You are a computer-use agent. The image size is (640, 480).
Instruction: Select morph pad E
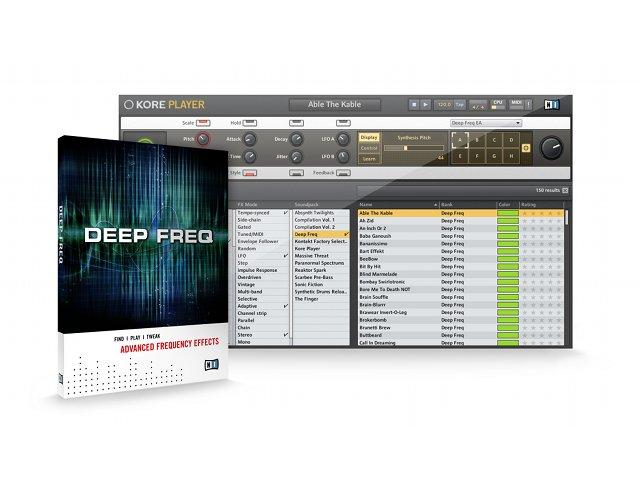tap(460, 156)
